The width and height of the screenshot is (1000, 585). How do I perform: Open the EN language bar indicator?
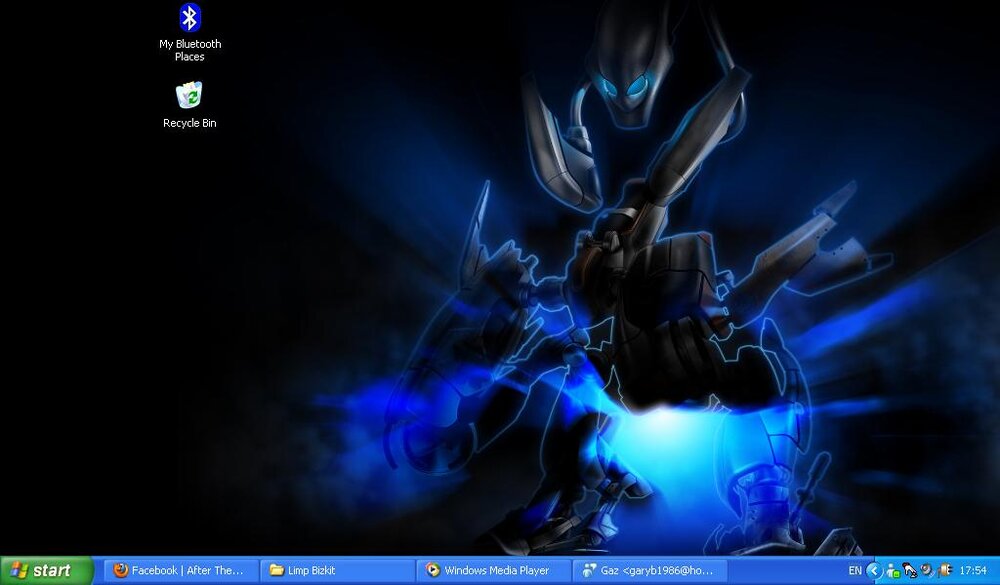[855, 570]
